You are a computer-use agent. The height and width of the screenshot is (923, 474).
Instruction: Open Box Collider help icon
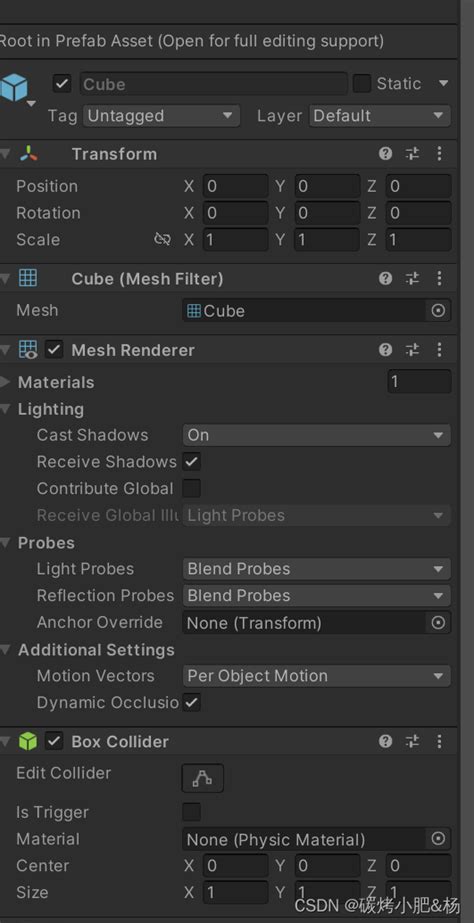[385, 742]
